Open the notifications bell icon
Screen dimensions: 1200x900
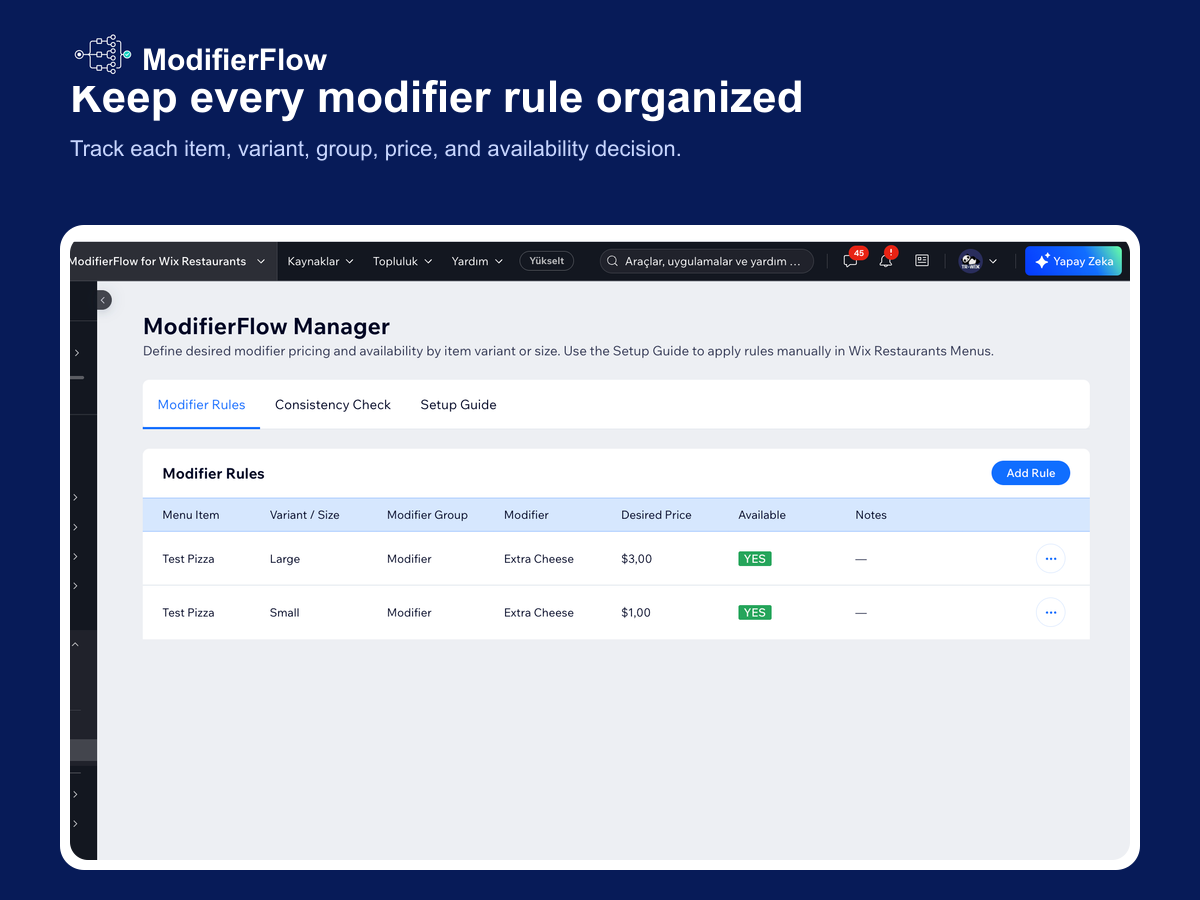[886, 261]
